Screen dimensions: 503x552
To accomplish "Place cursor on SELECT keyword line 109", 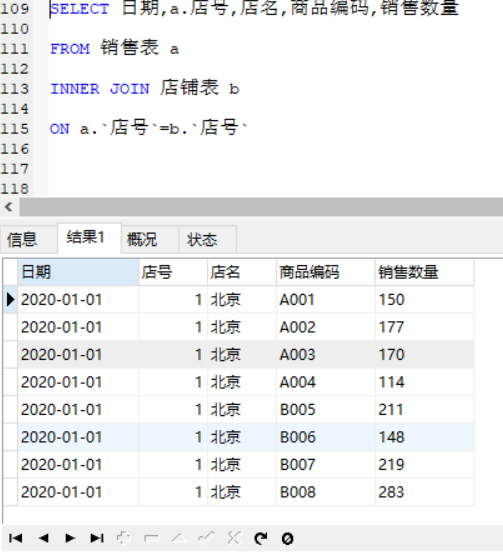I will click(x=80, y=9).
